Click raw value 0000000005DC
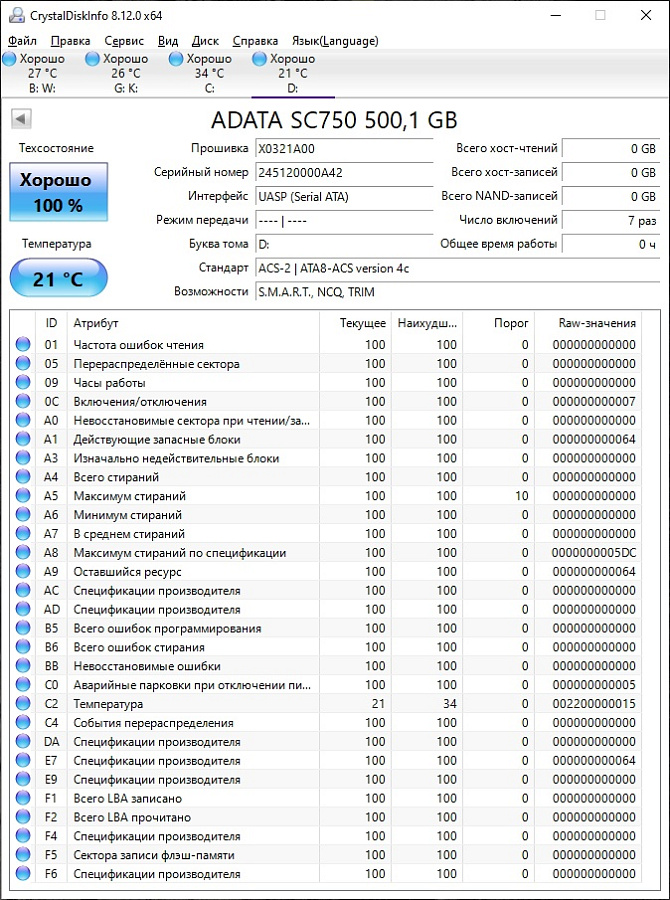670x900 pixels. point(594,553)
